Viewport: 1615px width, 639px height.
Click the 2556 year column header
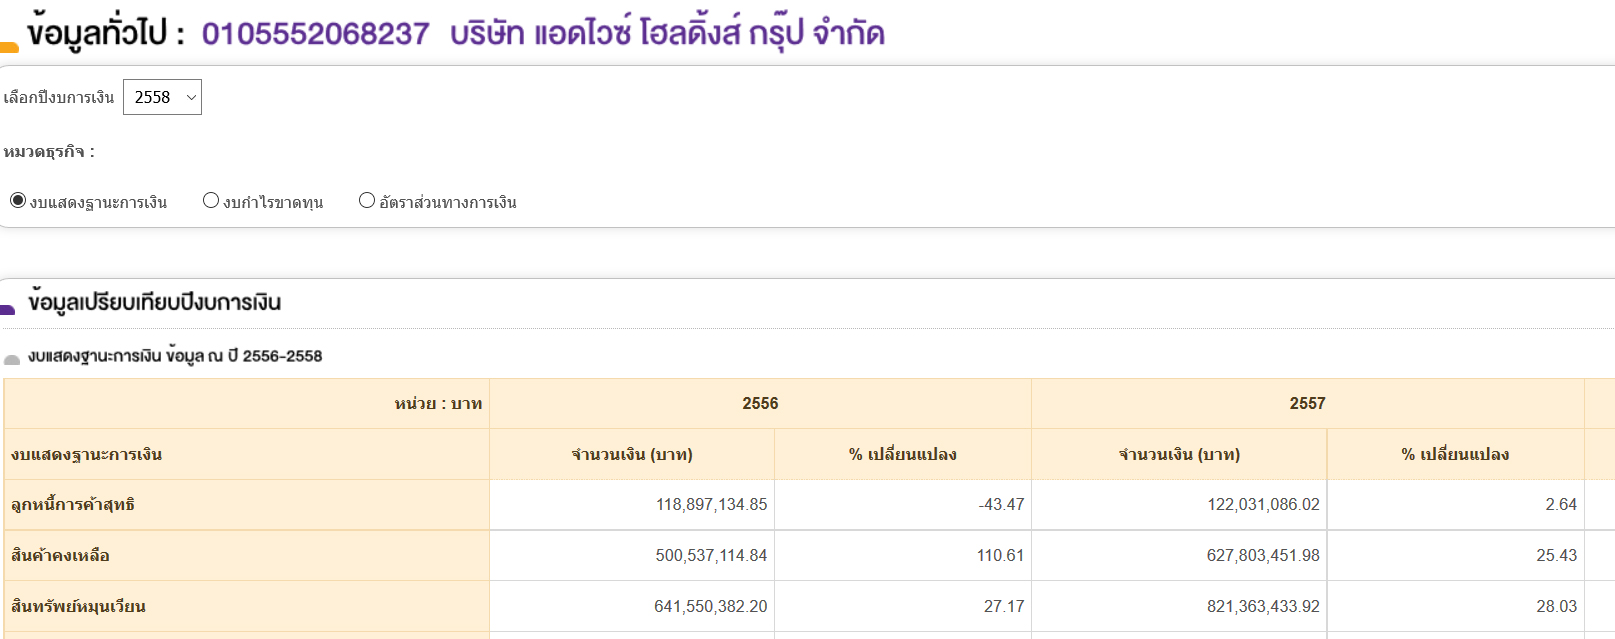click(x=760, y=404)
